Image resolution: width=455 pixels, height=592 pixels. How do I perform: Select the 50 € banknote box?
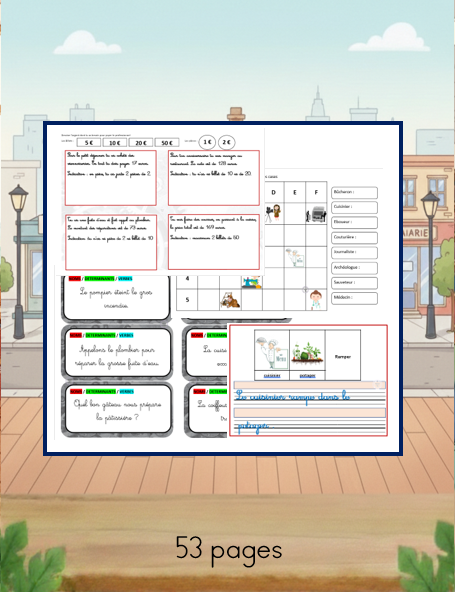click(167, 143)
